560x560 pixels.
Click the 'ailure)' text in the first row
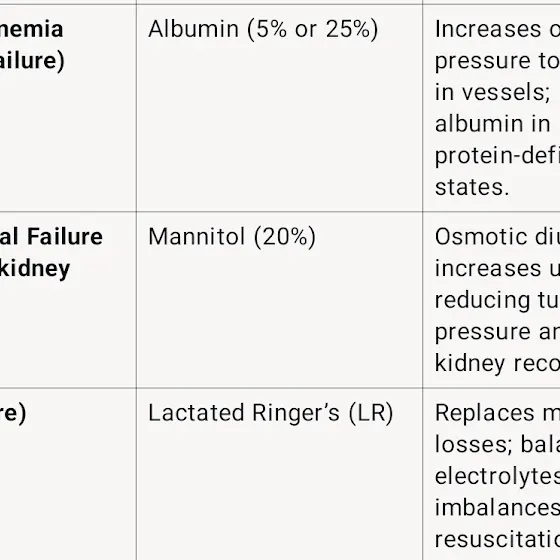point(32,61)
